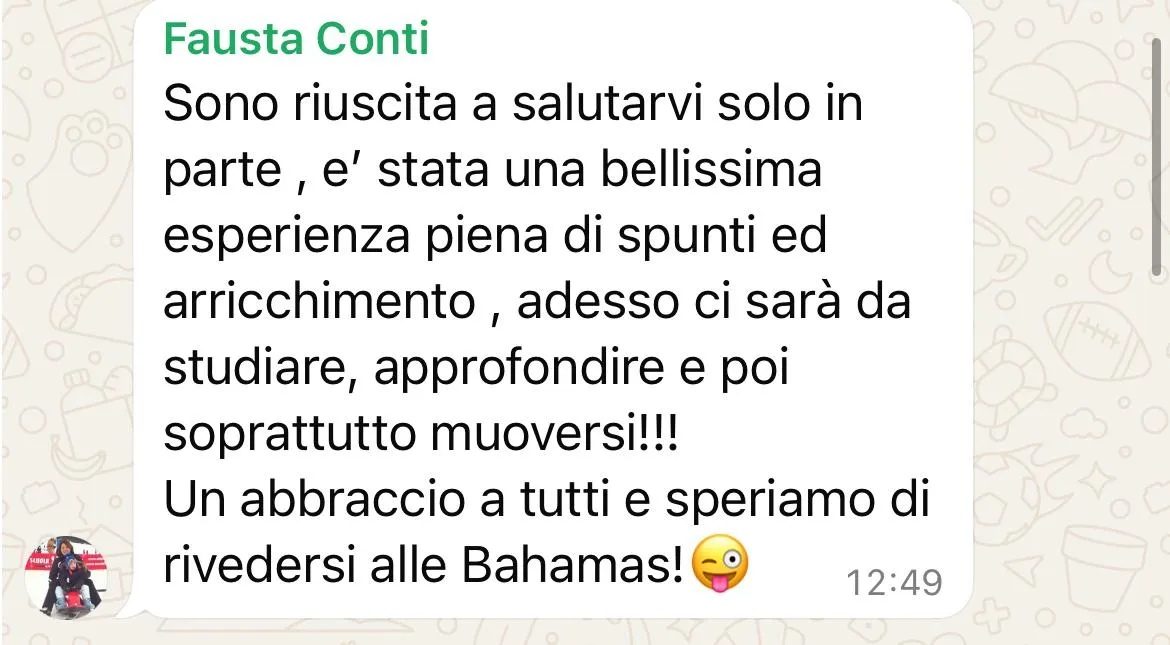
Task: Click the word speriamo in the message
Action: click(x=769, y=499)
